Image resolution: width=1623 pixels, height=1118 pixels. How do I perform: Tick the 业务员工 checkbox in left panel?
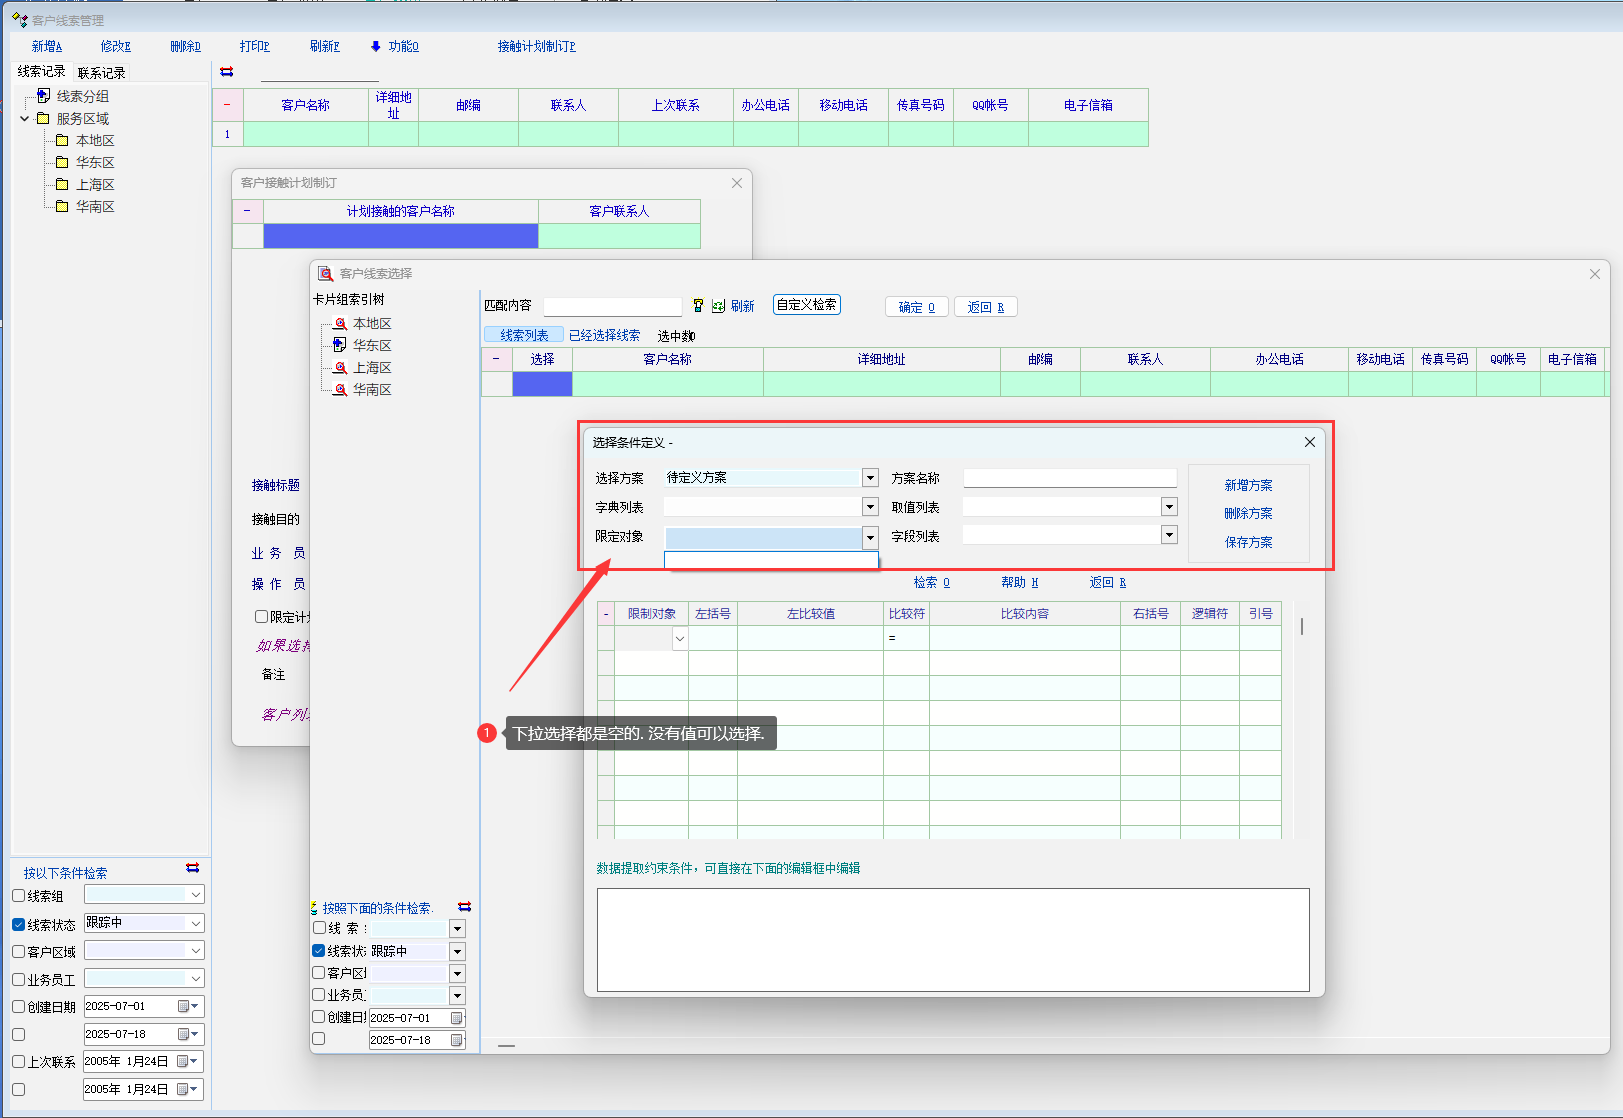click(19, 980)
